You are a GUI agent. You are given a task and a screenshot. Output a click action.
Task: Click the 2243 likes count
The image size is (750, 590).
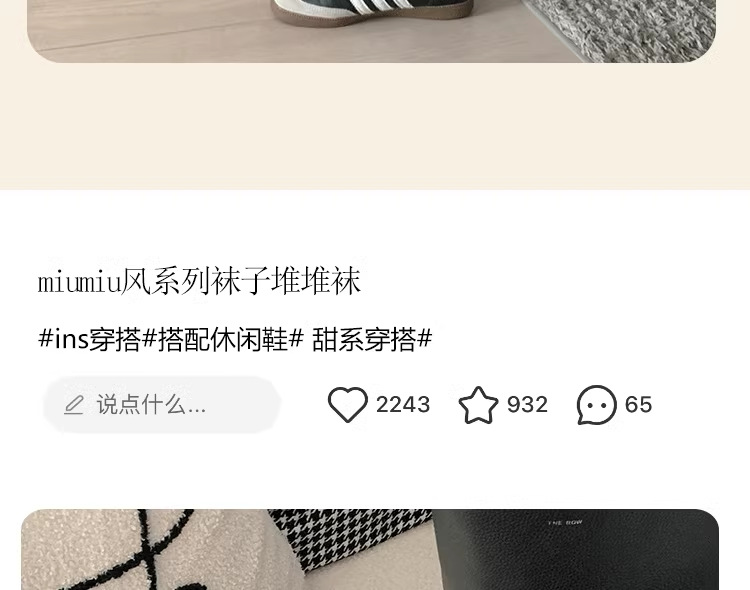click(x=403, y=405)
